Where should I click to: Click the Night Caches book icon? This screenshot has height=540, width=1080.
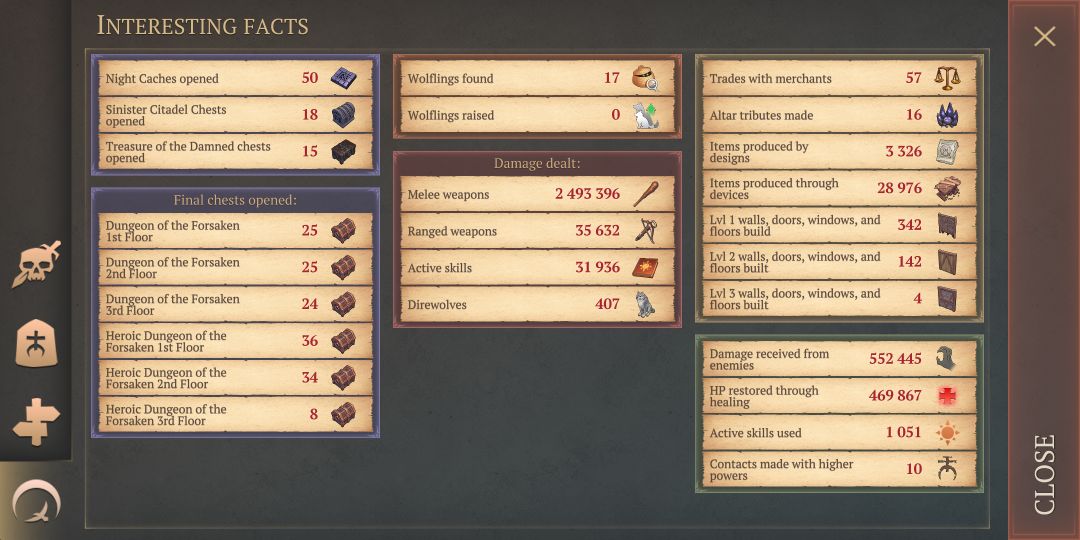[343, 77]
